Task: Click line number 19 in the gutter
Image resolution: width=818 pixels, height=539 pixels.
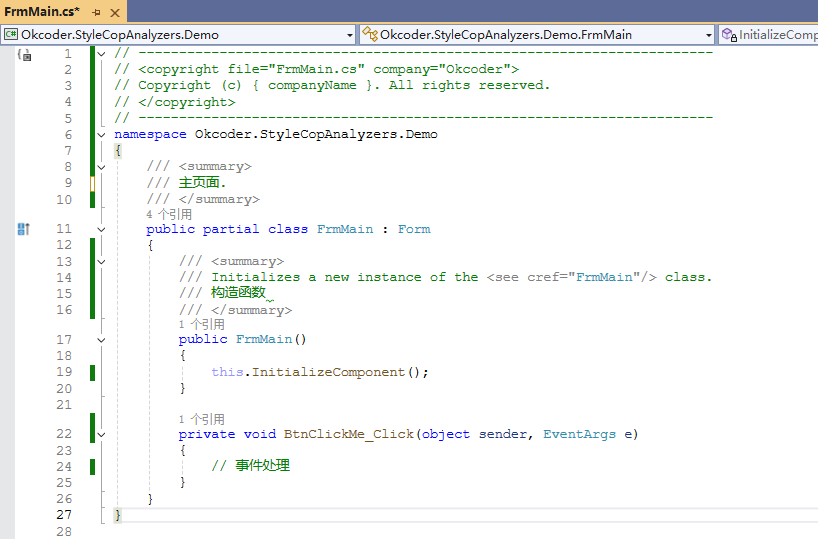Action: tap(64, 372)
